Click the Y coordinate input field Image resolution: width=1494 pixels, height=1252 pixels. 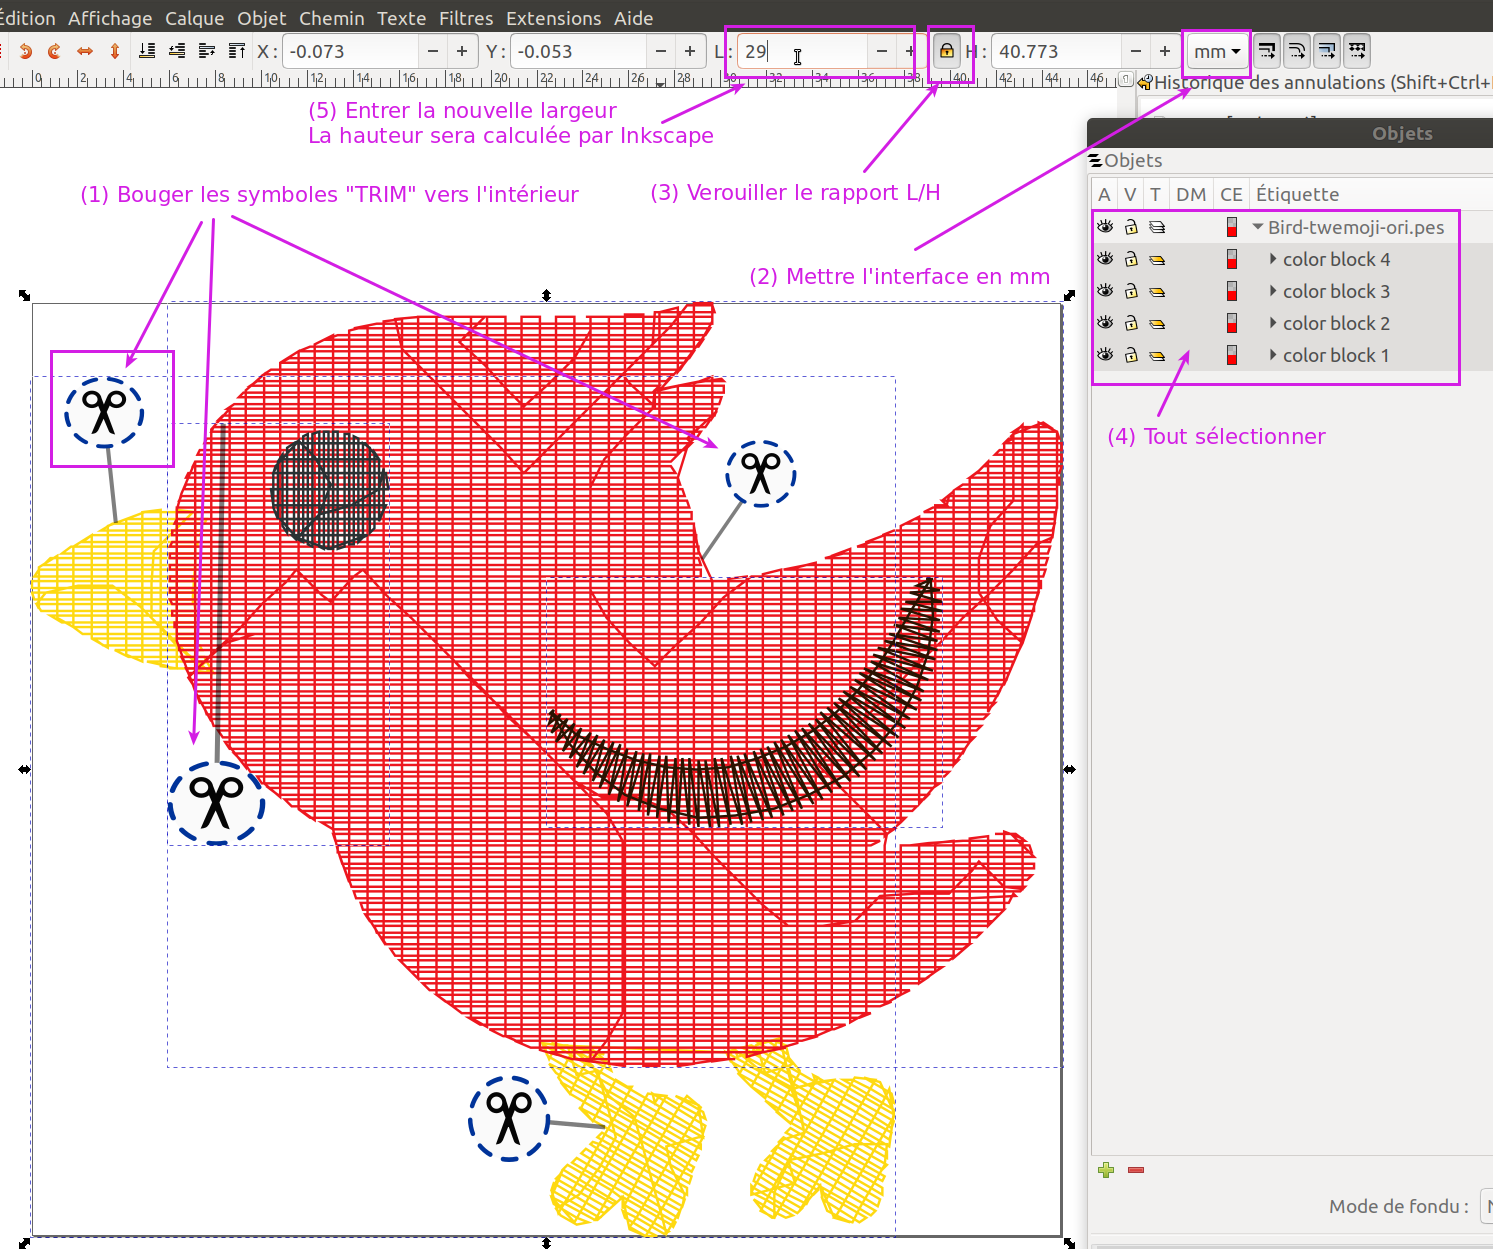point(578,51)
